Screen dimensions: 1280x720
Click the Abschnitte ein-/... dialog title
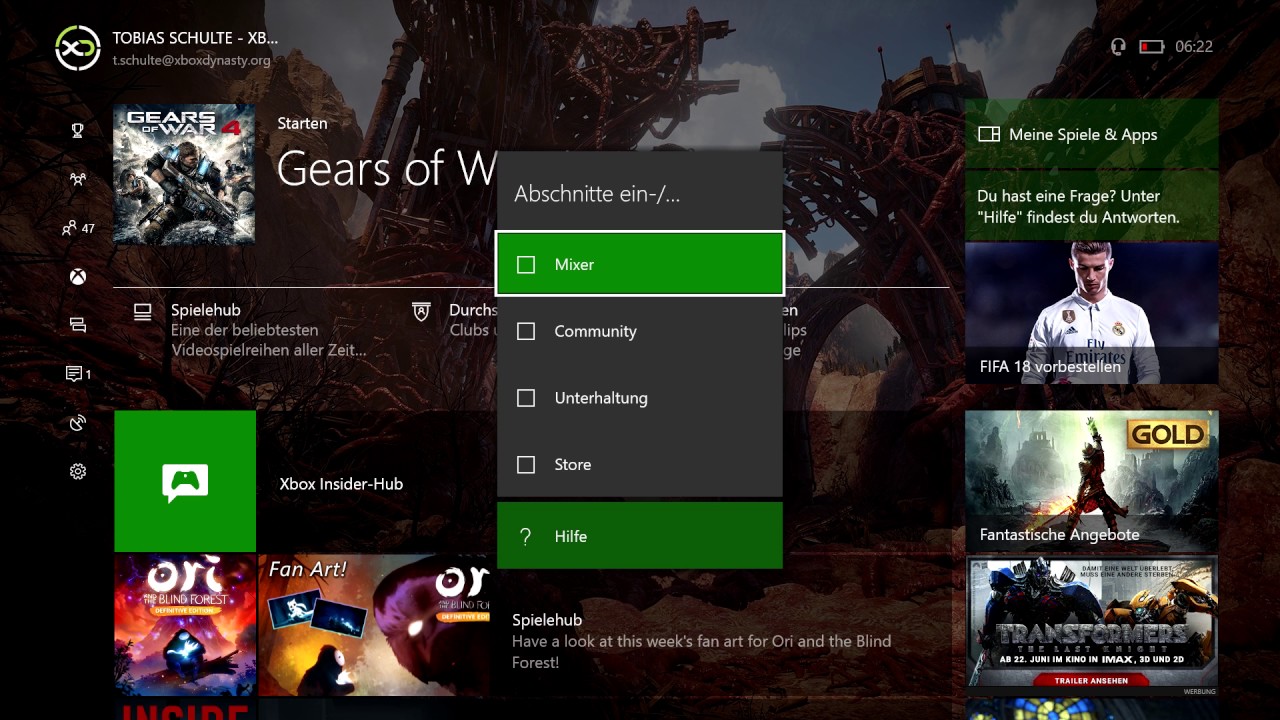coord(597,194)
